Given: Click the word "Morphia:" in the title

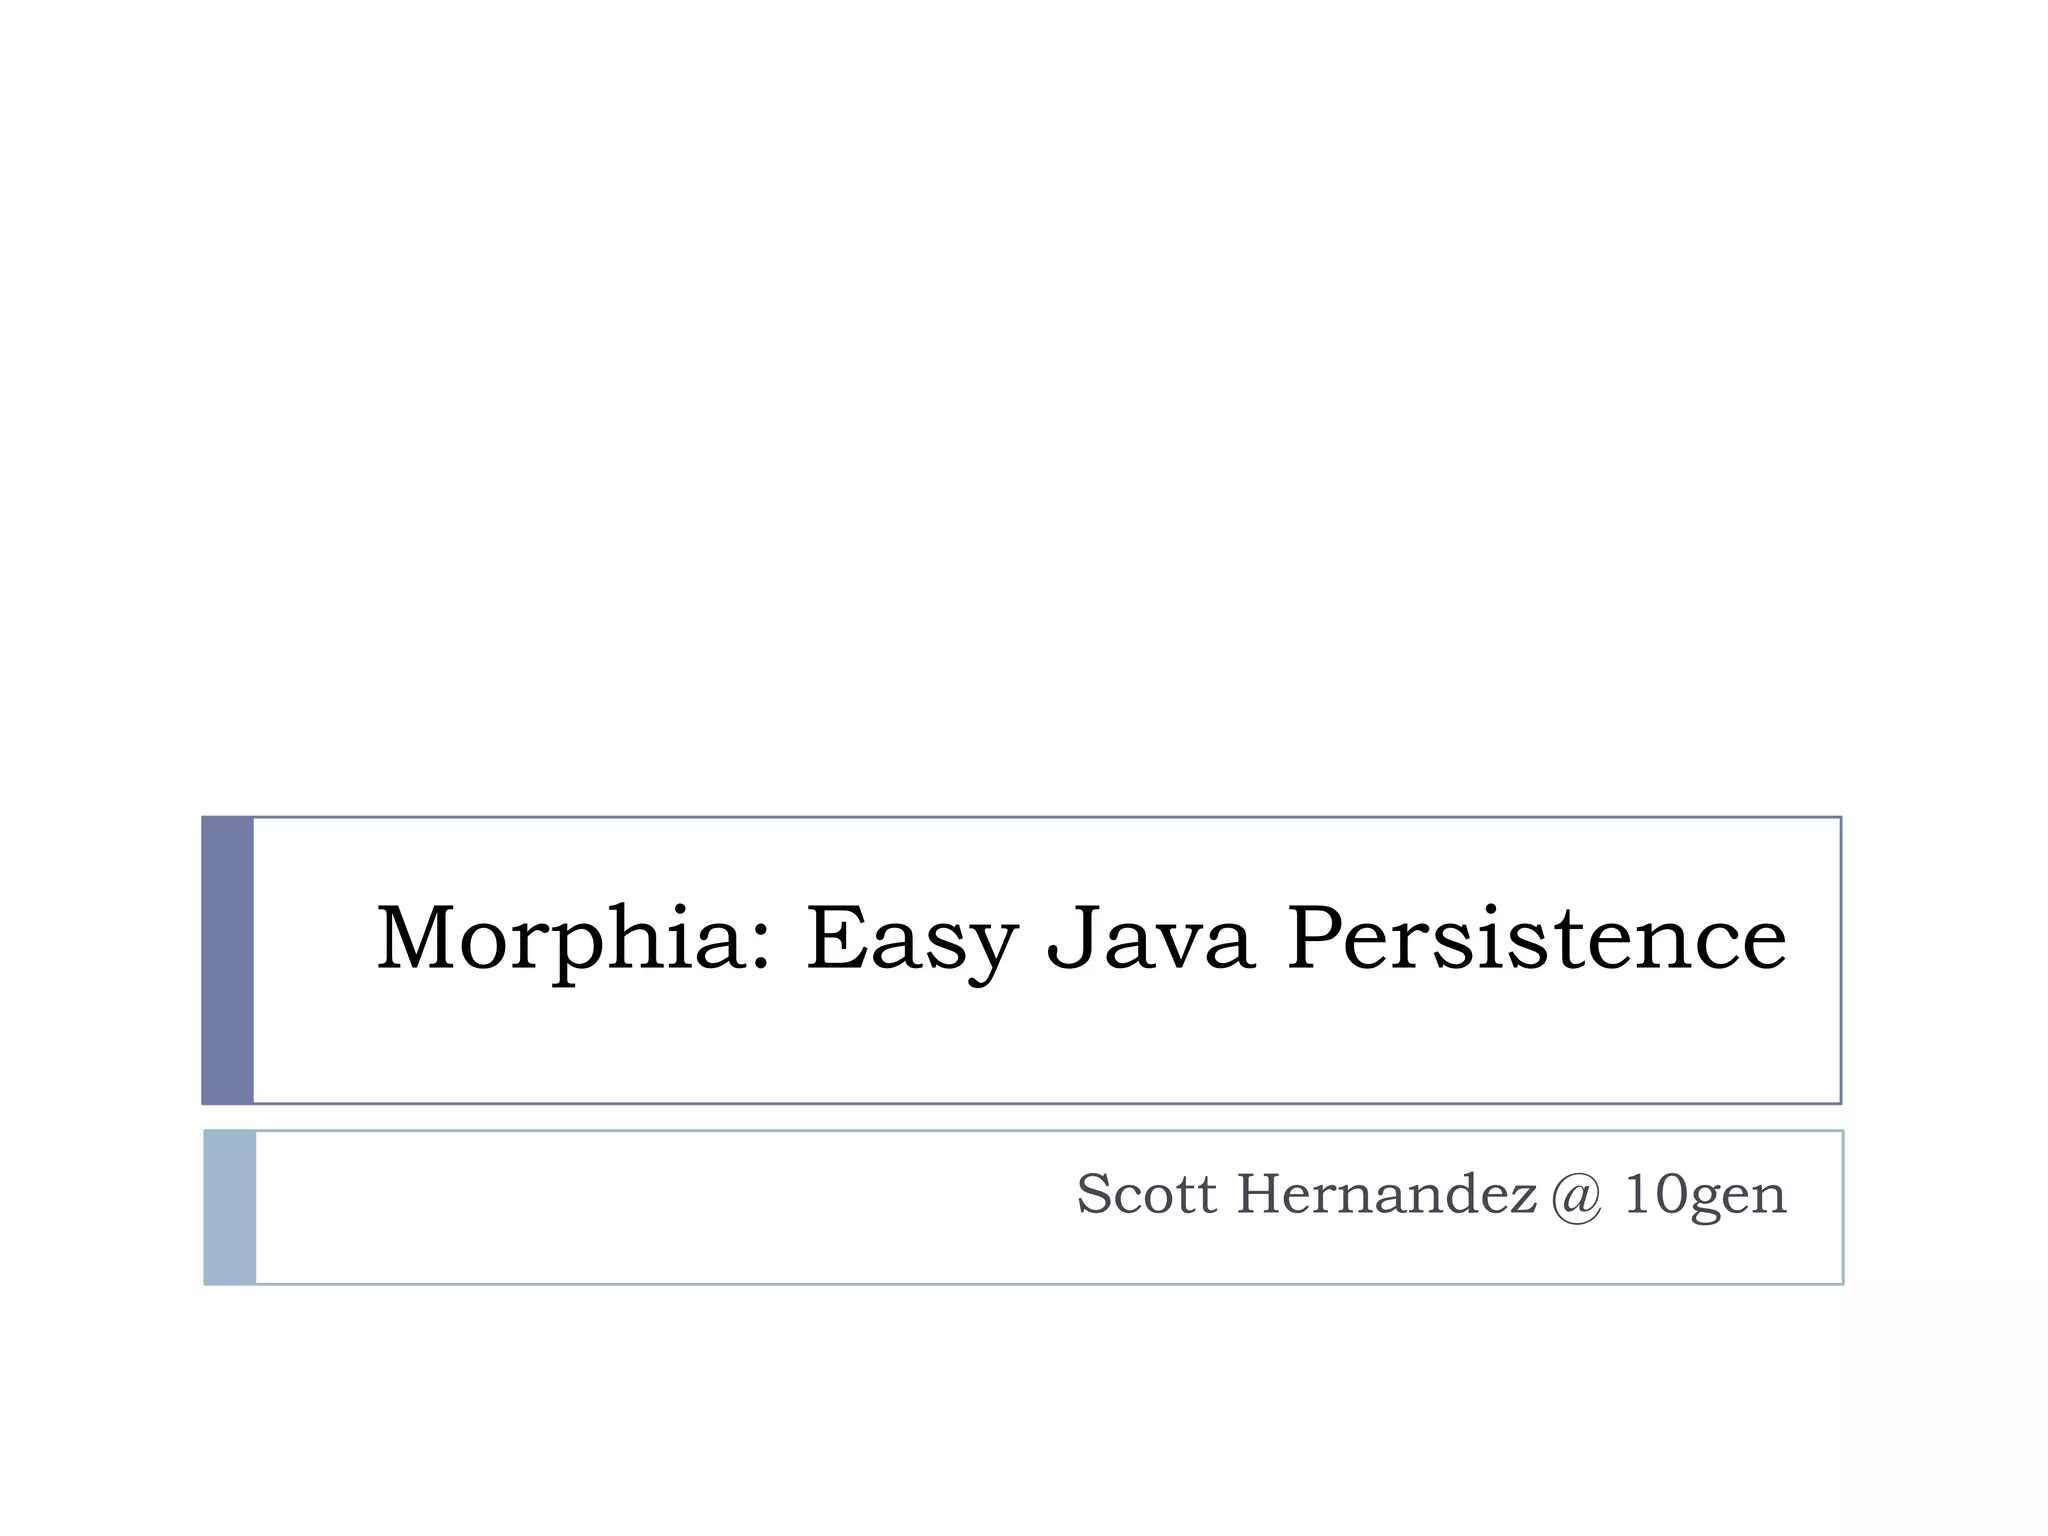Looking at the screenshot, I should coord(573,938).
